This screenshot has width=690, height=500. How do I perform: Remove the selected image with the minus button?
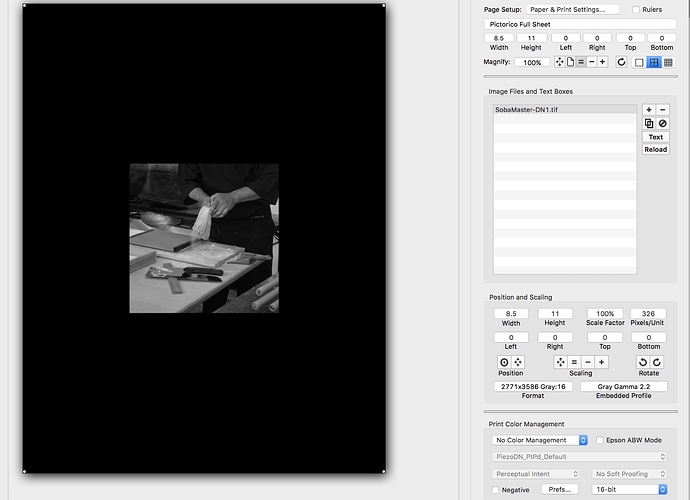coord(662,110)
